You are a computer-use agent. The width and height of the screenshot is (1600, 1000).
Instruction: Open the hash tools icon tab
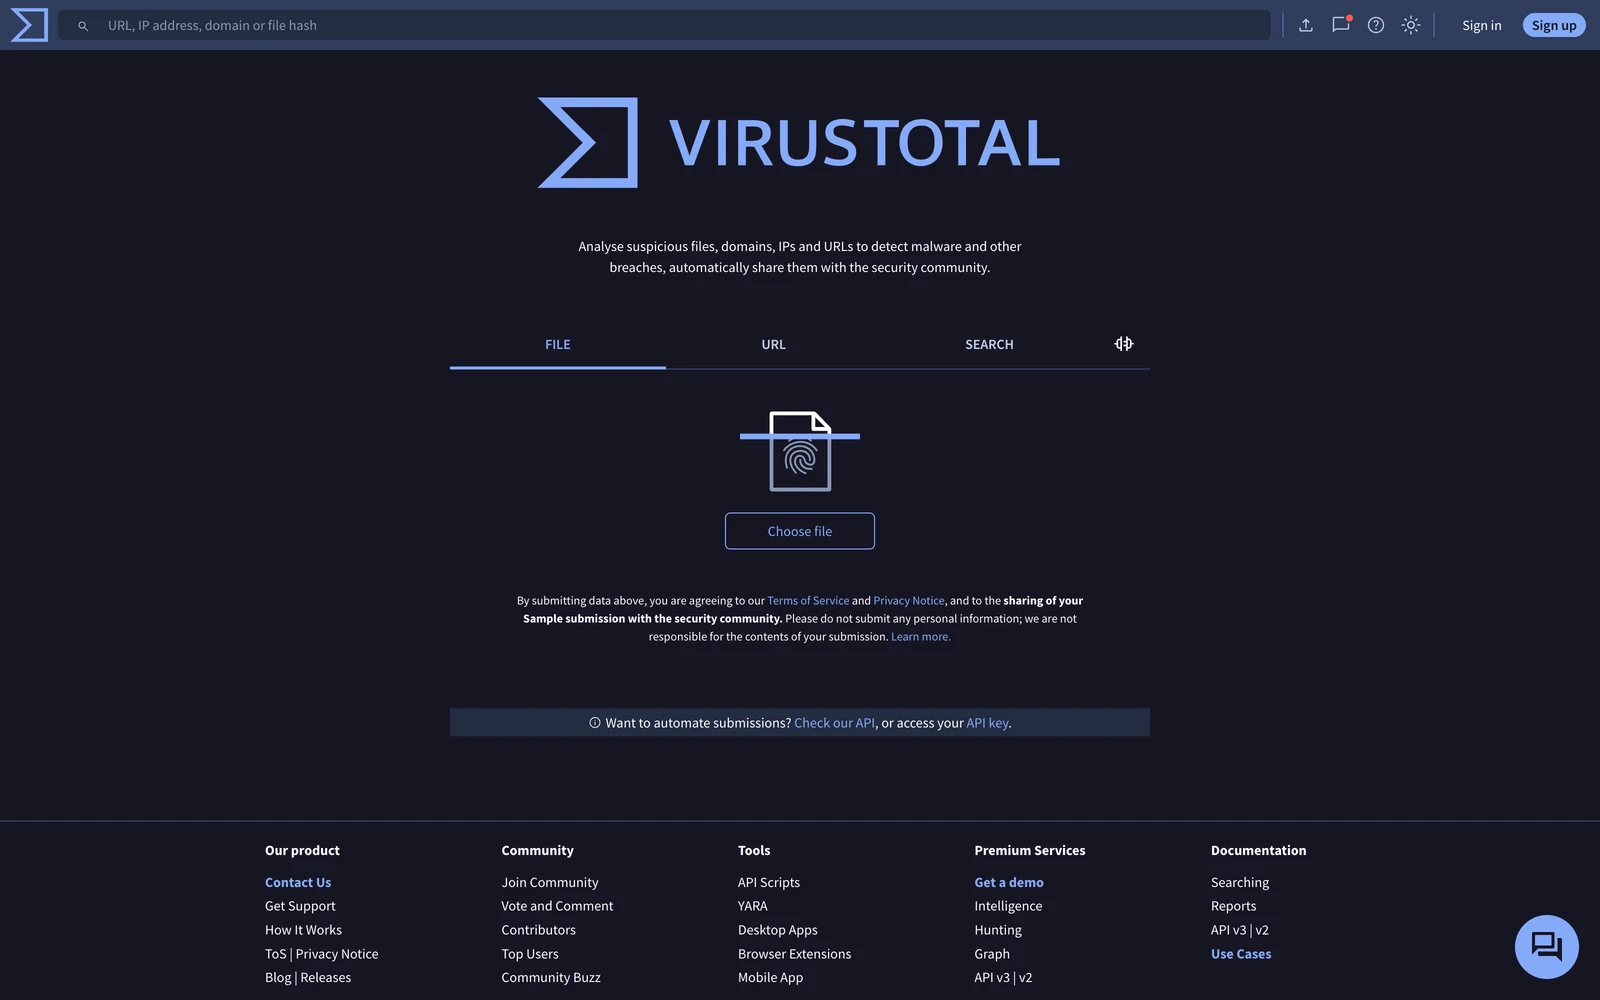coord(1124,344)
